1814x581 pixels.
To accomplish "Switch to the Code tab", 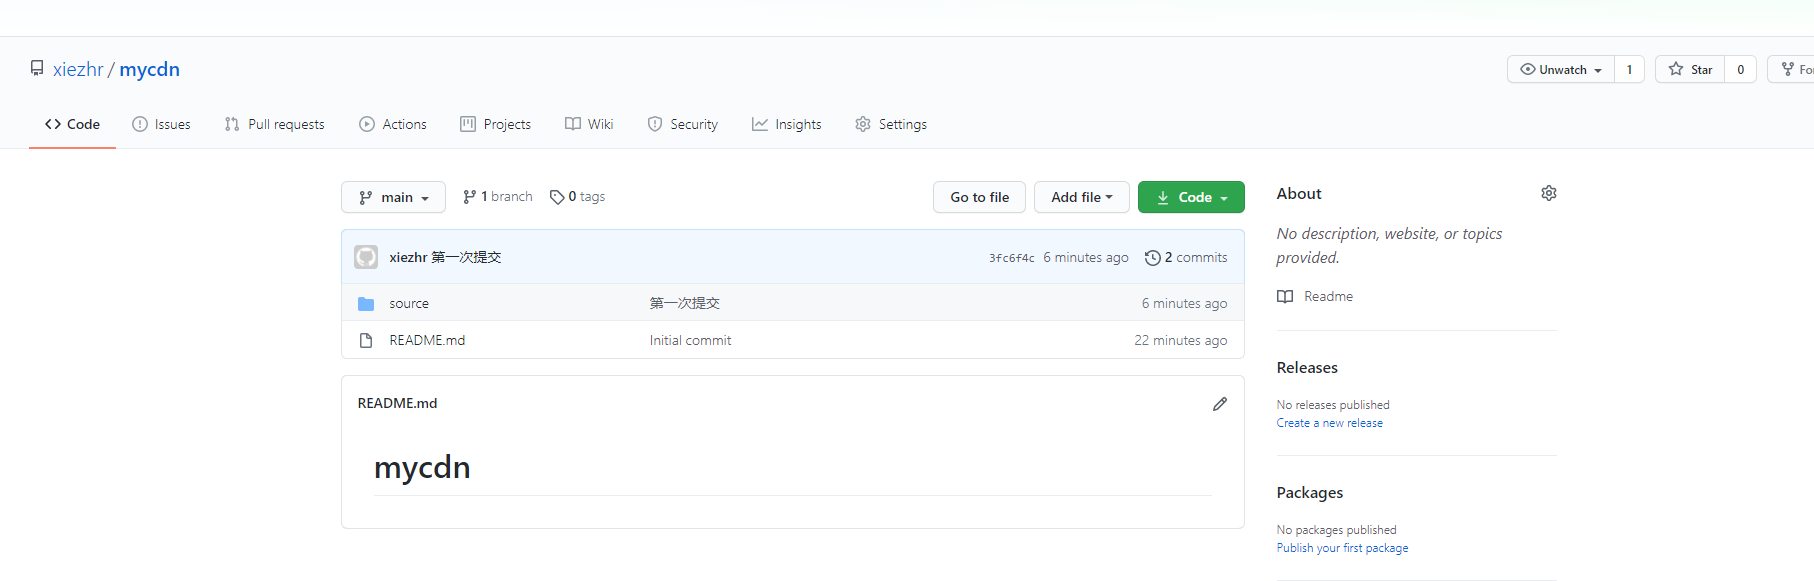I will pos(72,124).
